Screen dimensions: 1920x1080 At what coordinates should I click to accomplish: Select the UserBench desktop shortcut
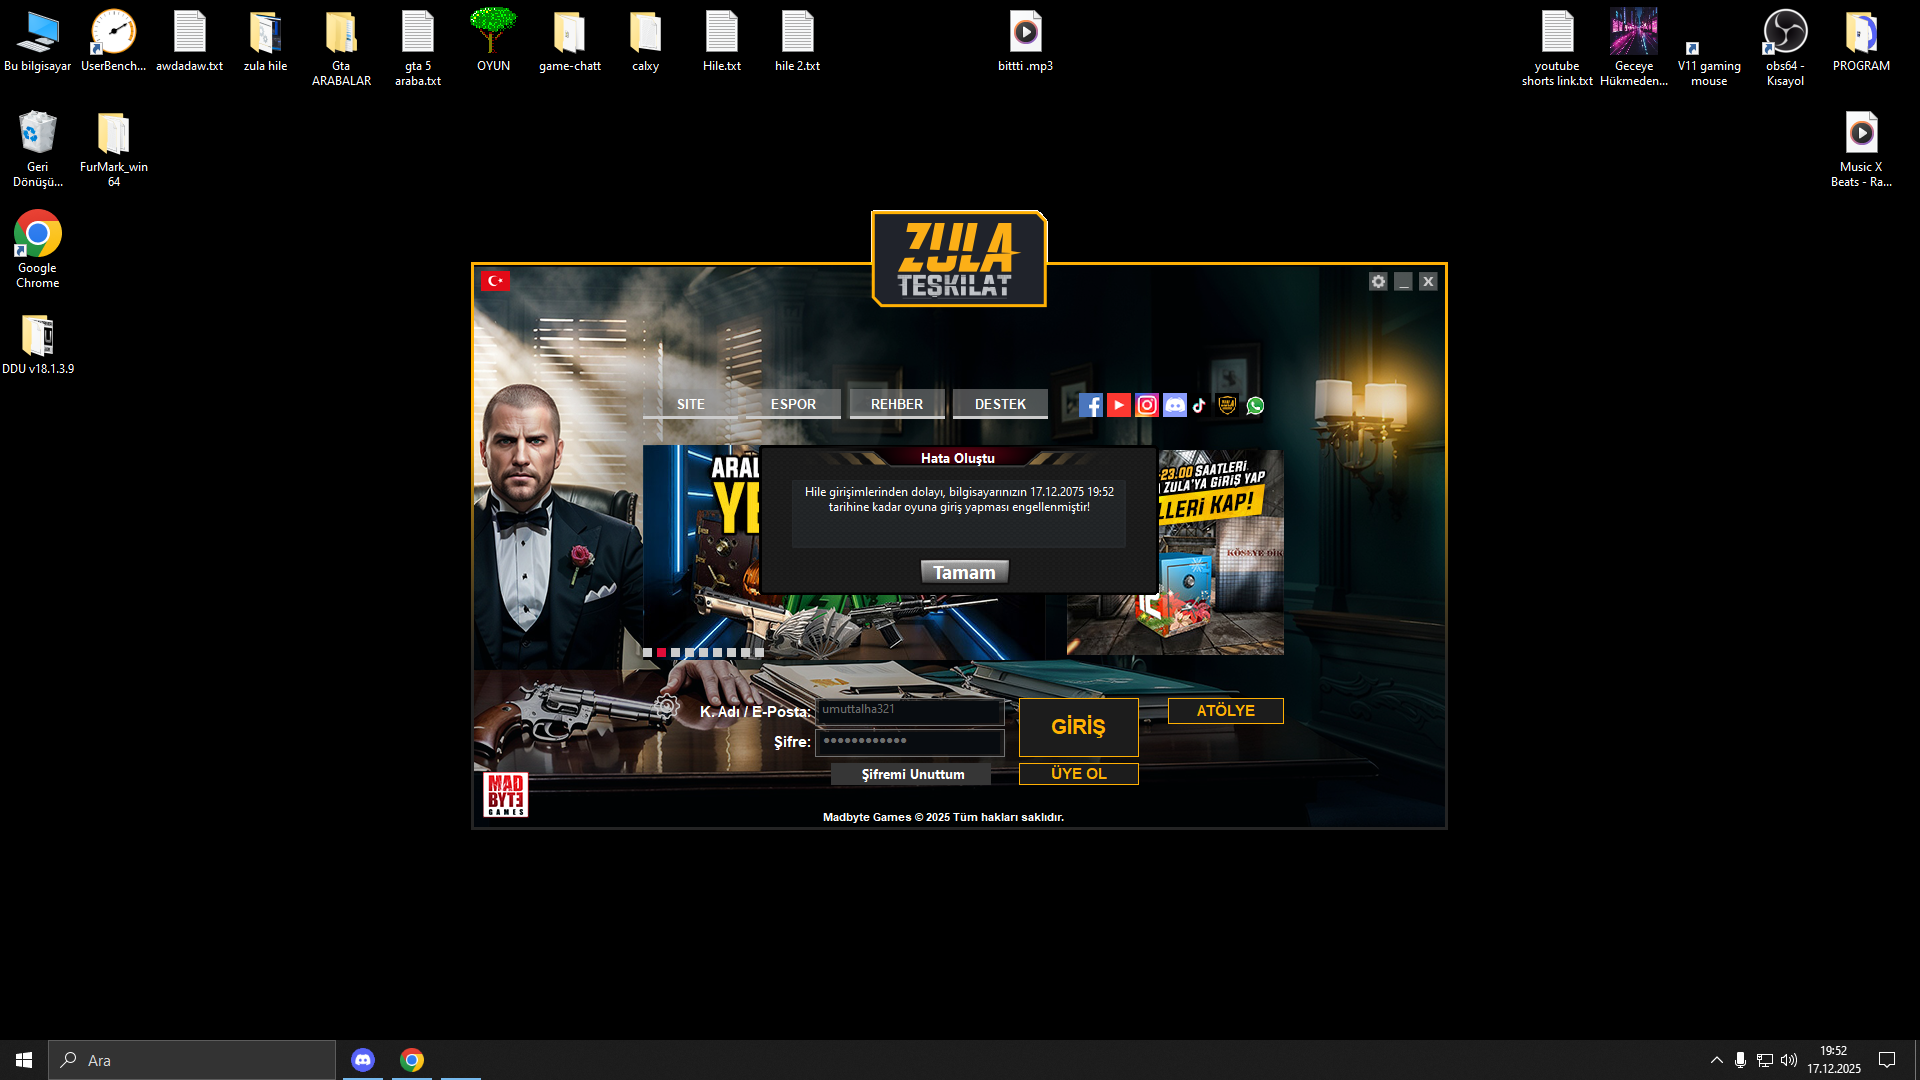coord(114,41)
